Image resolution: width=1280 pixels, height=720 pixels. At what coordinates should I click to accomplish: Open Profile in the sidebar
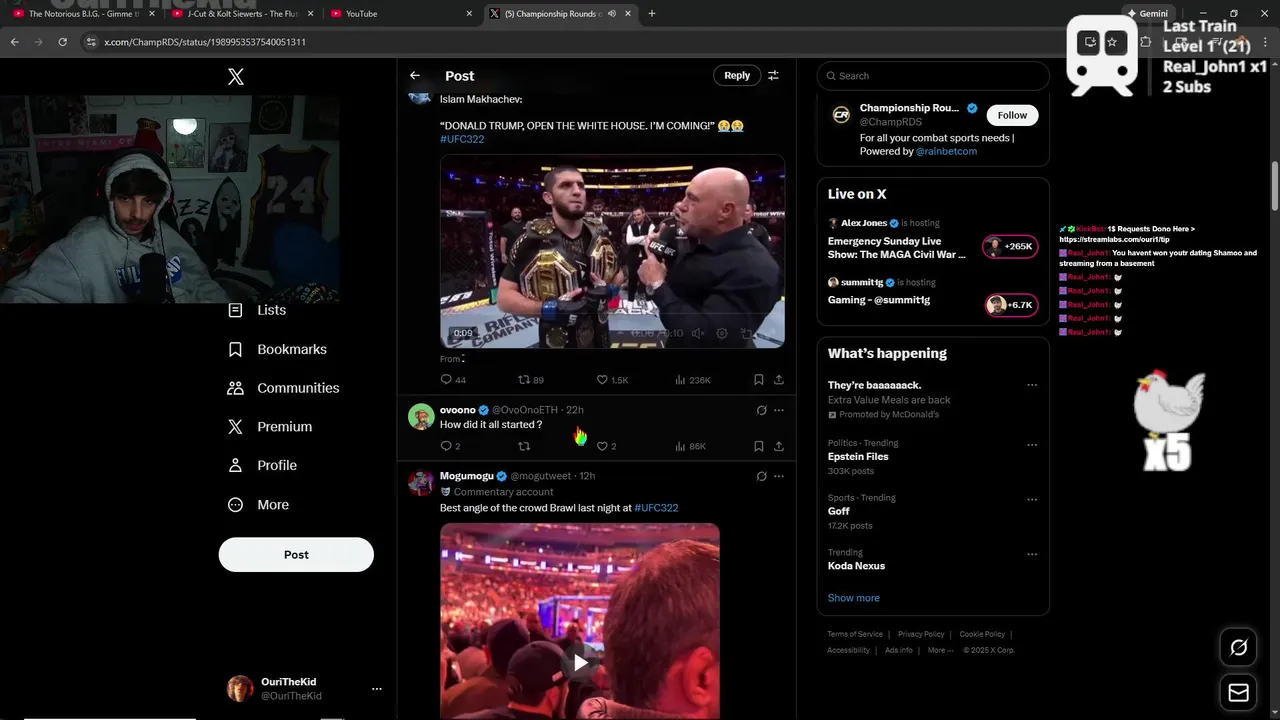pos(262,465)
